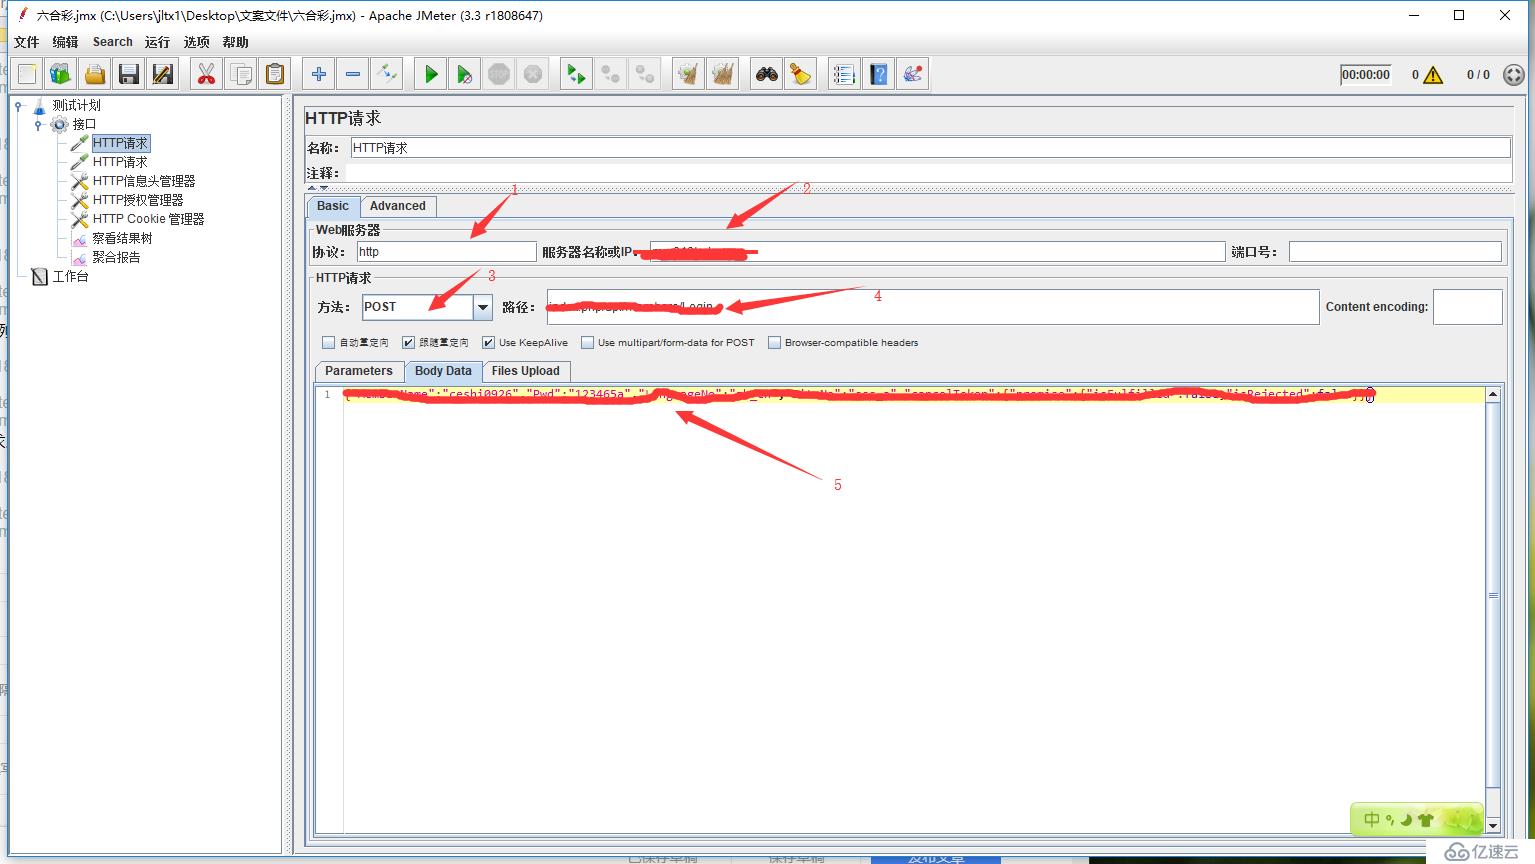Open the 聚合报告 listener
Image resolution: width=1535 pixels, height=864 pixels.
116,257
